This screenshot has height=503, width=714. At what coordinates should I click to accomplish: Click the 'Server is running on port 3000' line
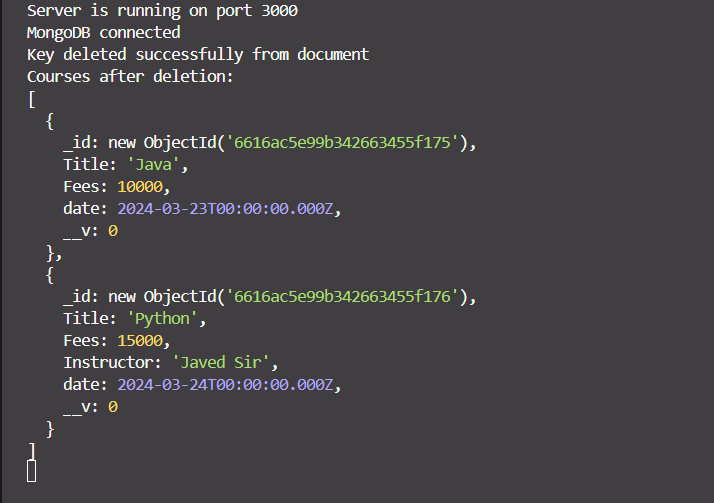coord(162,11)
